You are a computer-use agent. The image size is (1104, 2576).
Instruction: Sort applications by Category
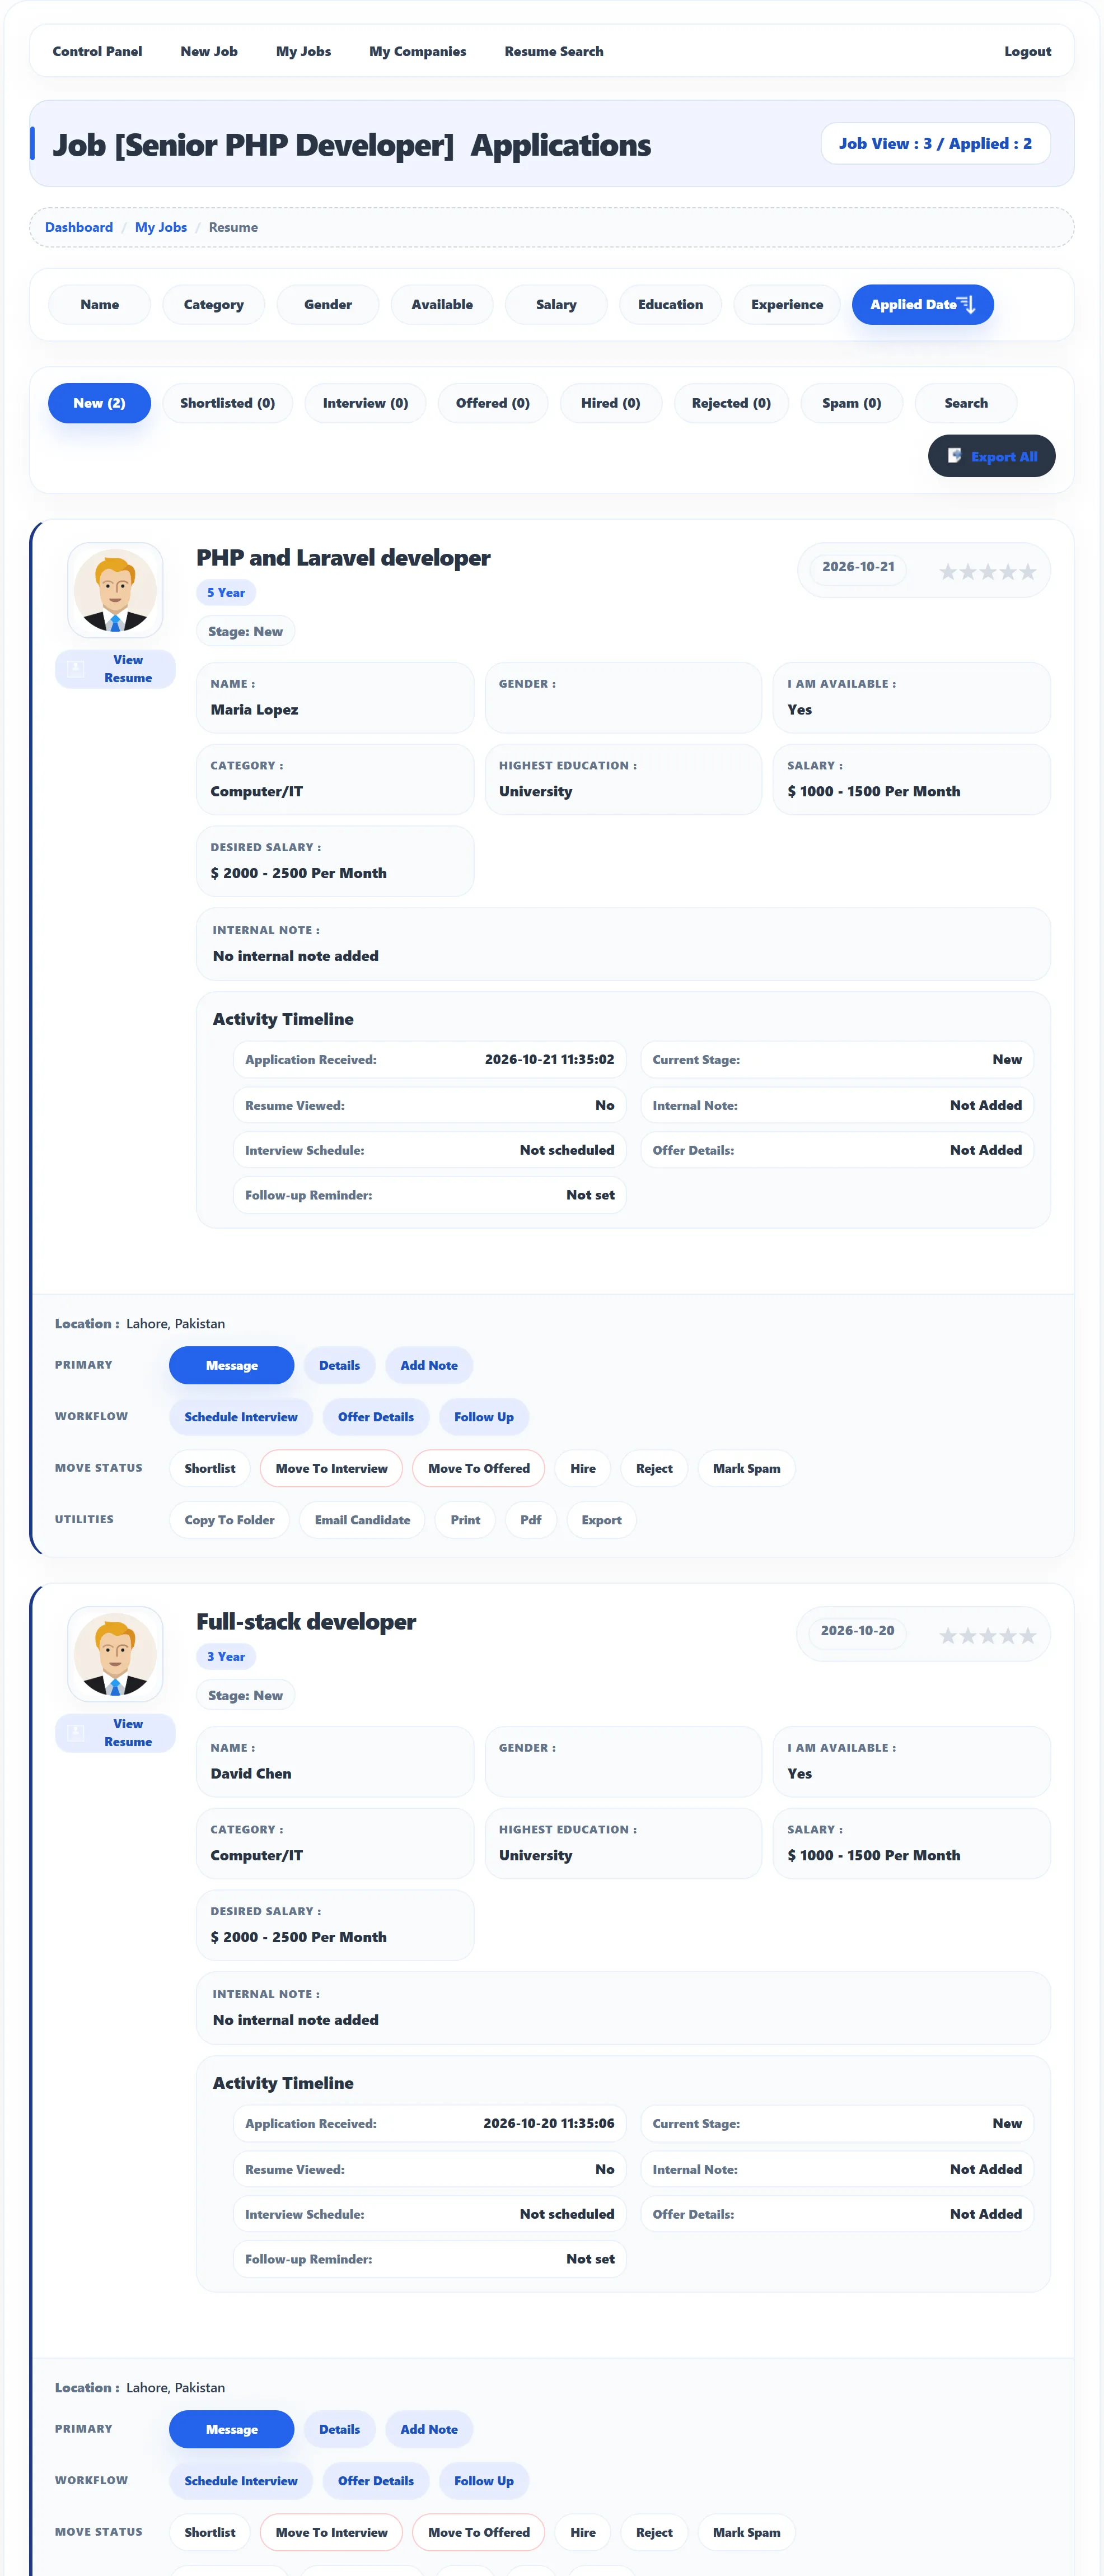tap(214, 304)
